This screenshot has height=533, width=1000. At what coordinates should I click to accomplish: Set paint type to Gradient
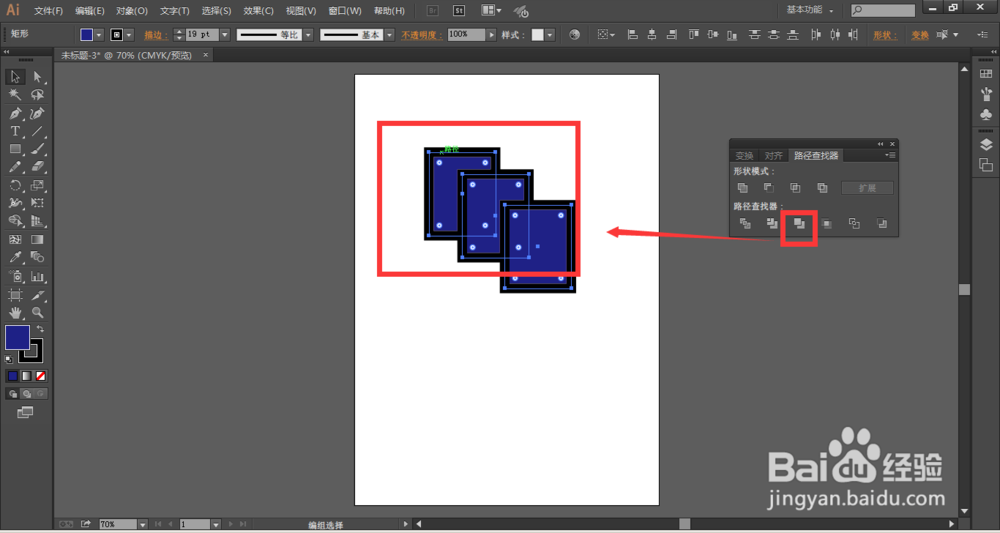click(x=26, y=376)
